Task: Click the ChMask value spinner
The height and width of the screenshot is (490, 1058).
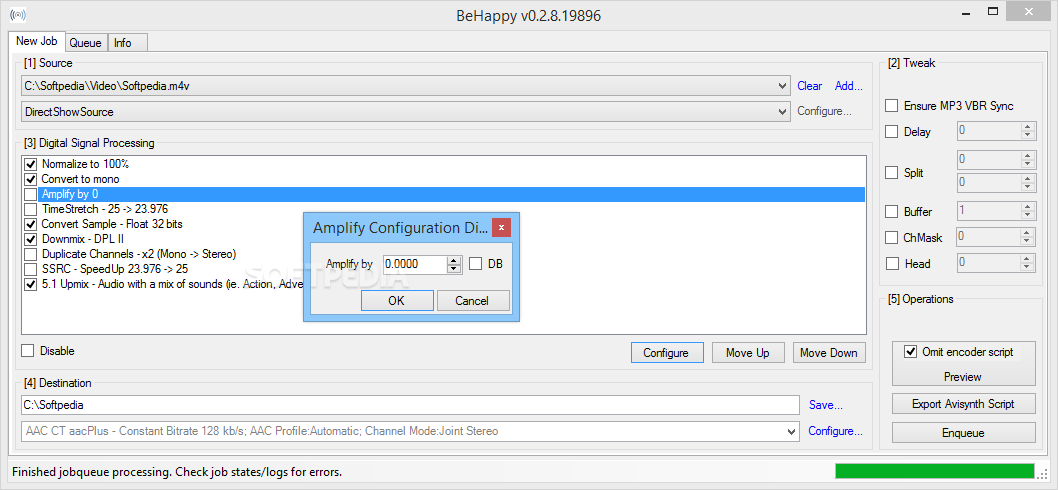Action: point(1028,237)
